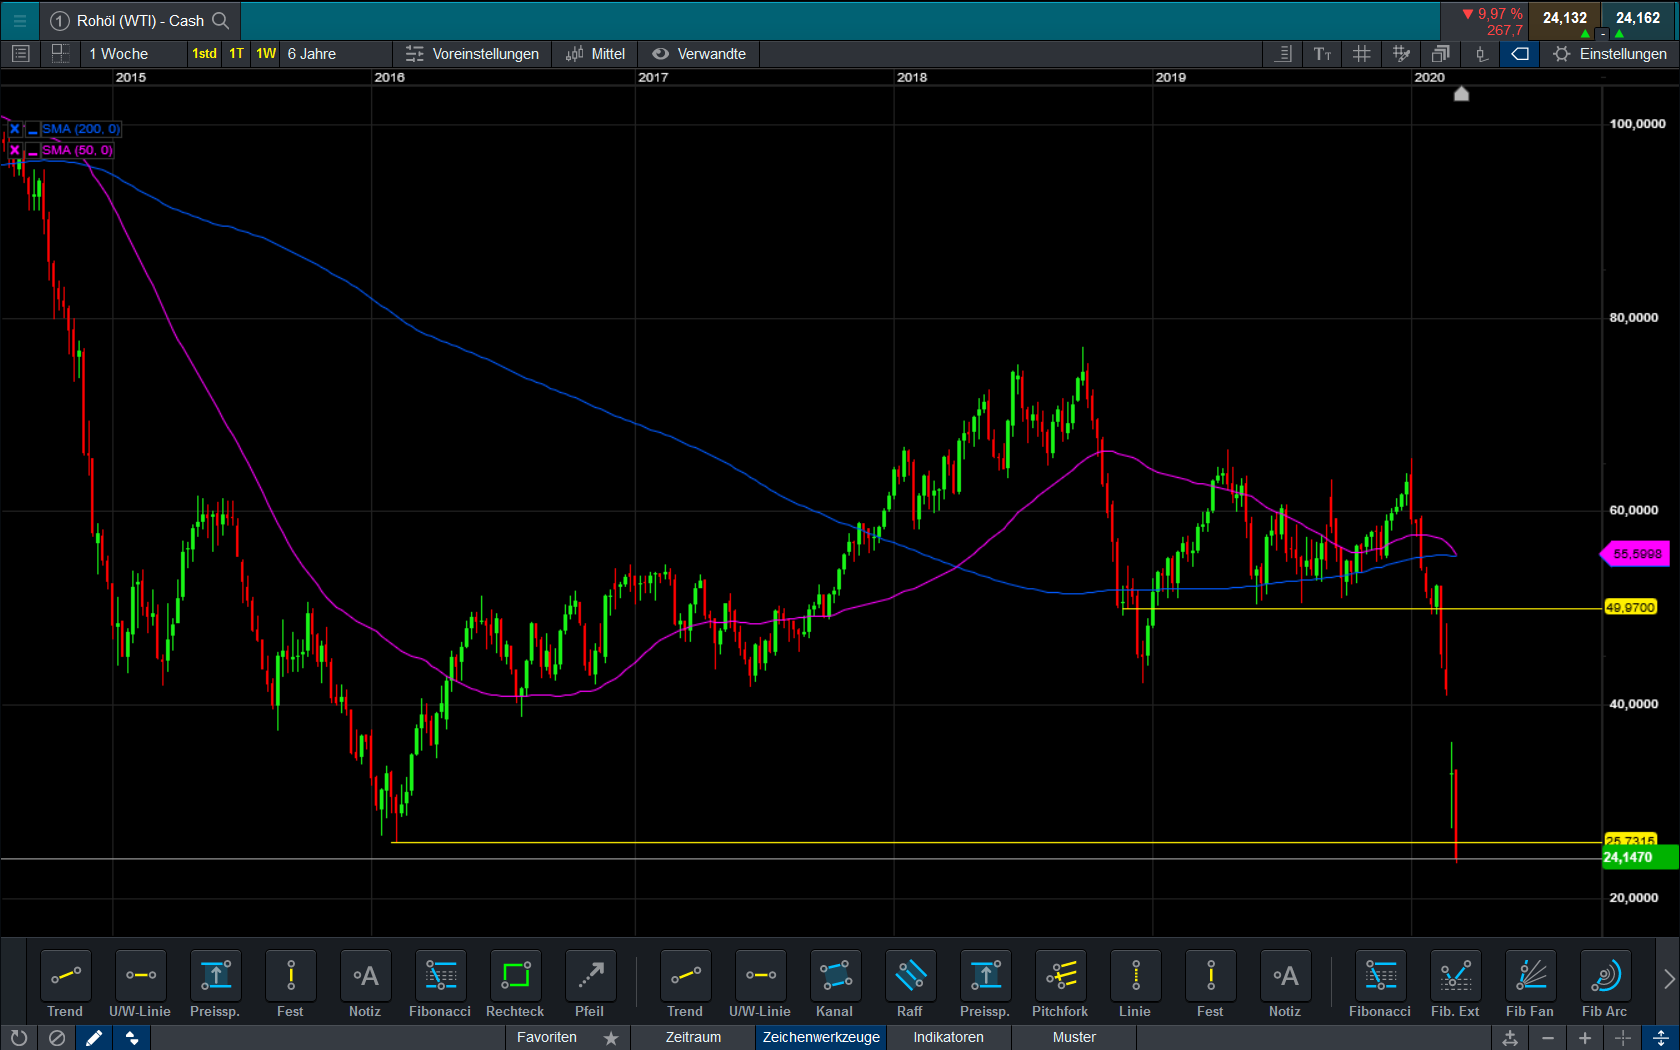
Task: Toggle chart gridlines with the hash icon
Action: point(1361,54)
